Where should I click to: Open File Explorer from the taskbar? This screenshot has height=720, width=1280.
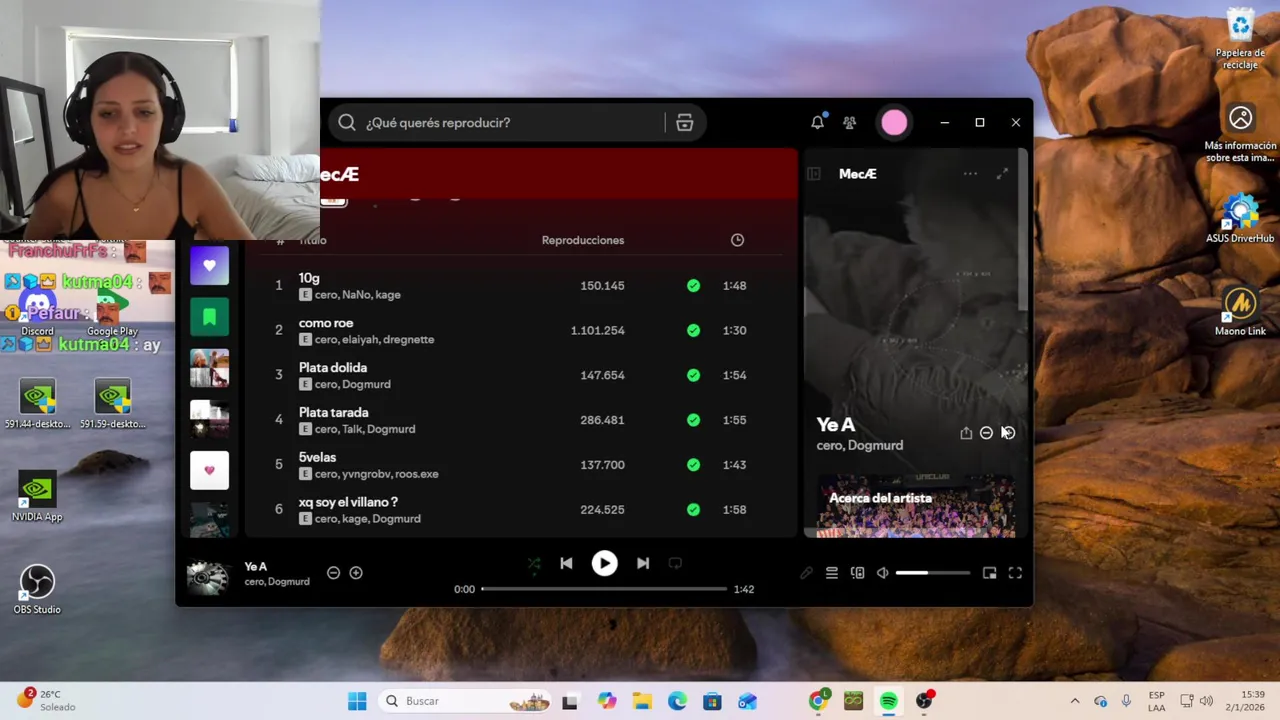coord(642,701)
